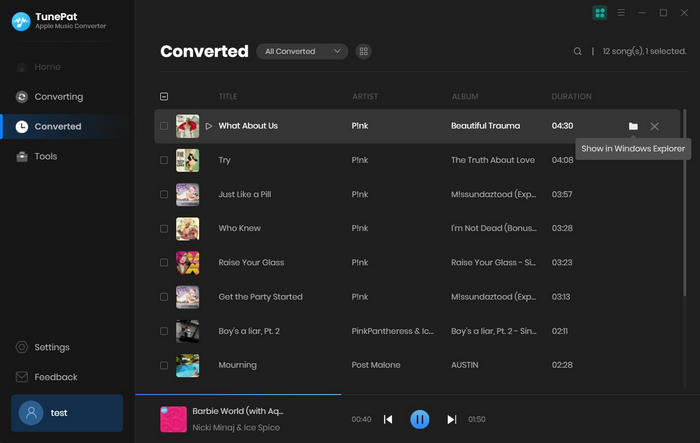The width and height of the screenshot is (700, 443).
Task: Click the Beautiful Trauma album name
Action: pos(486,126)
